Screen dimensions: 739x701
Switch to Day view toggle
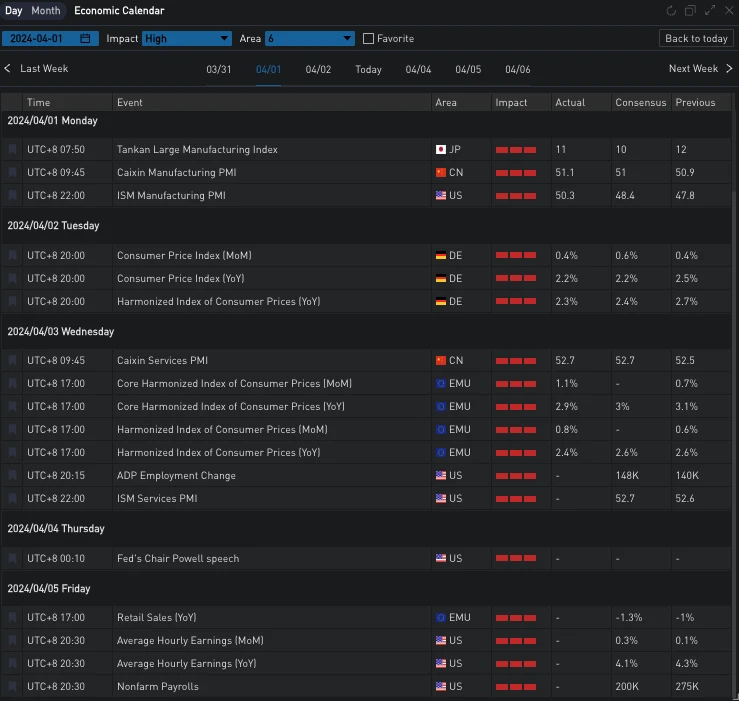(x=14, y=11)
